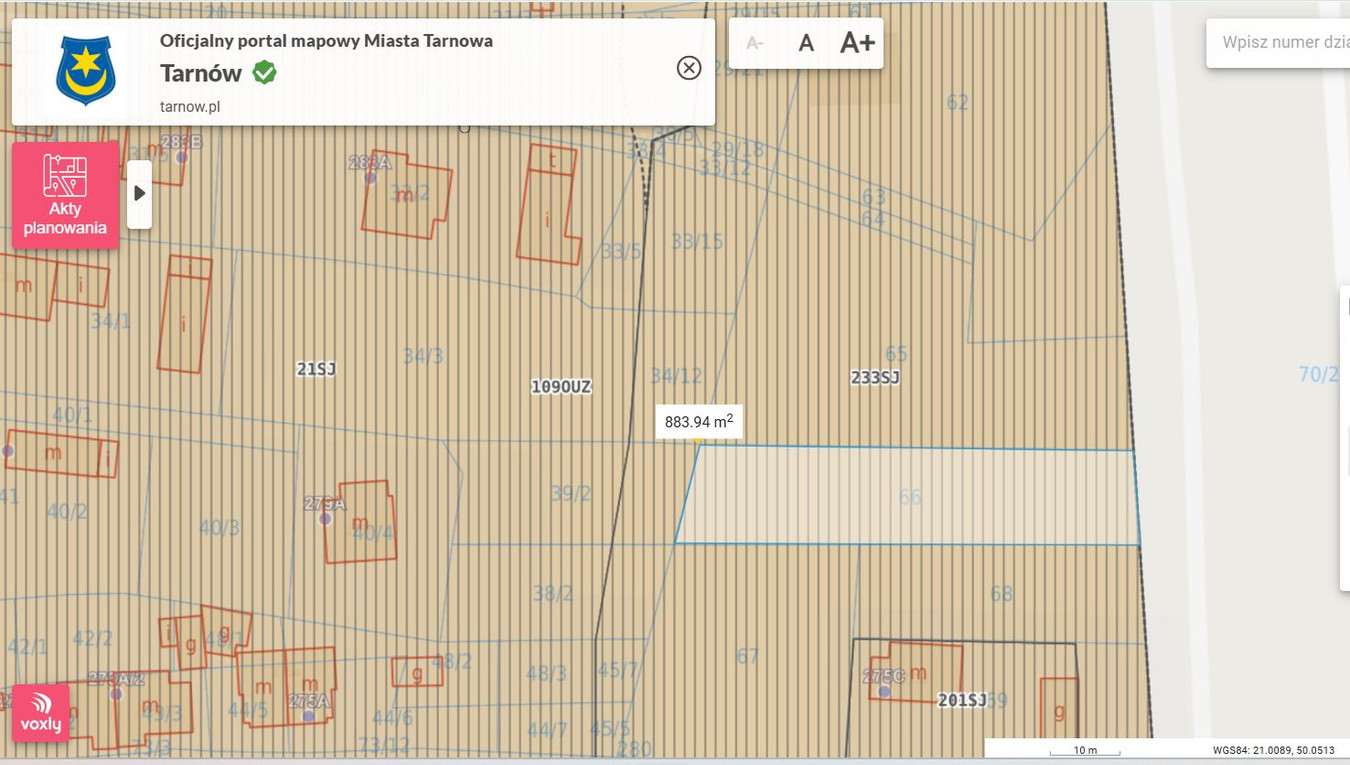Click address point 282A

[x=370, y=177]
